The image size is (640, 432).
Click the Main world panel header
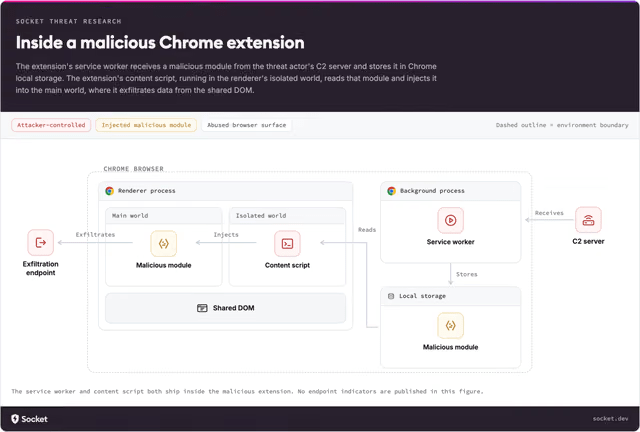pos(164,216)
